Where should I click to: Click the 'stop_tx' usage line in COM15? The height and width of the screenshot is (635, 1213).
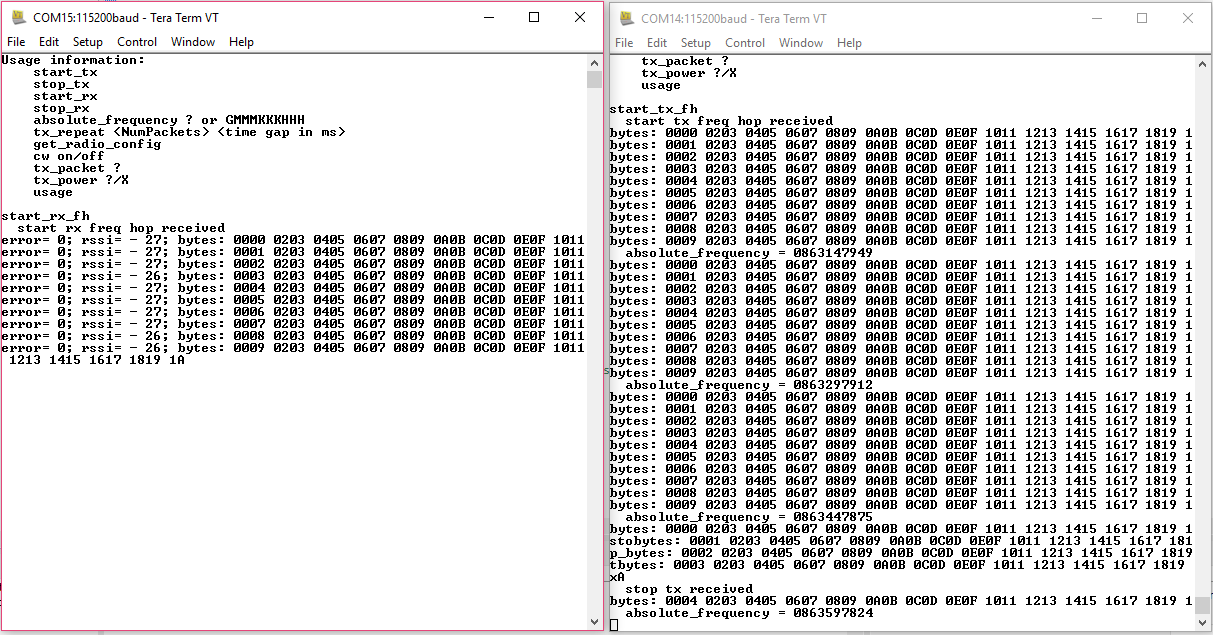(61, 84)
